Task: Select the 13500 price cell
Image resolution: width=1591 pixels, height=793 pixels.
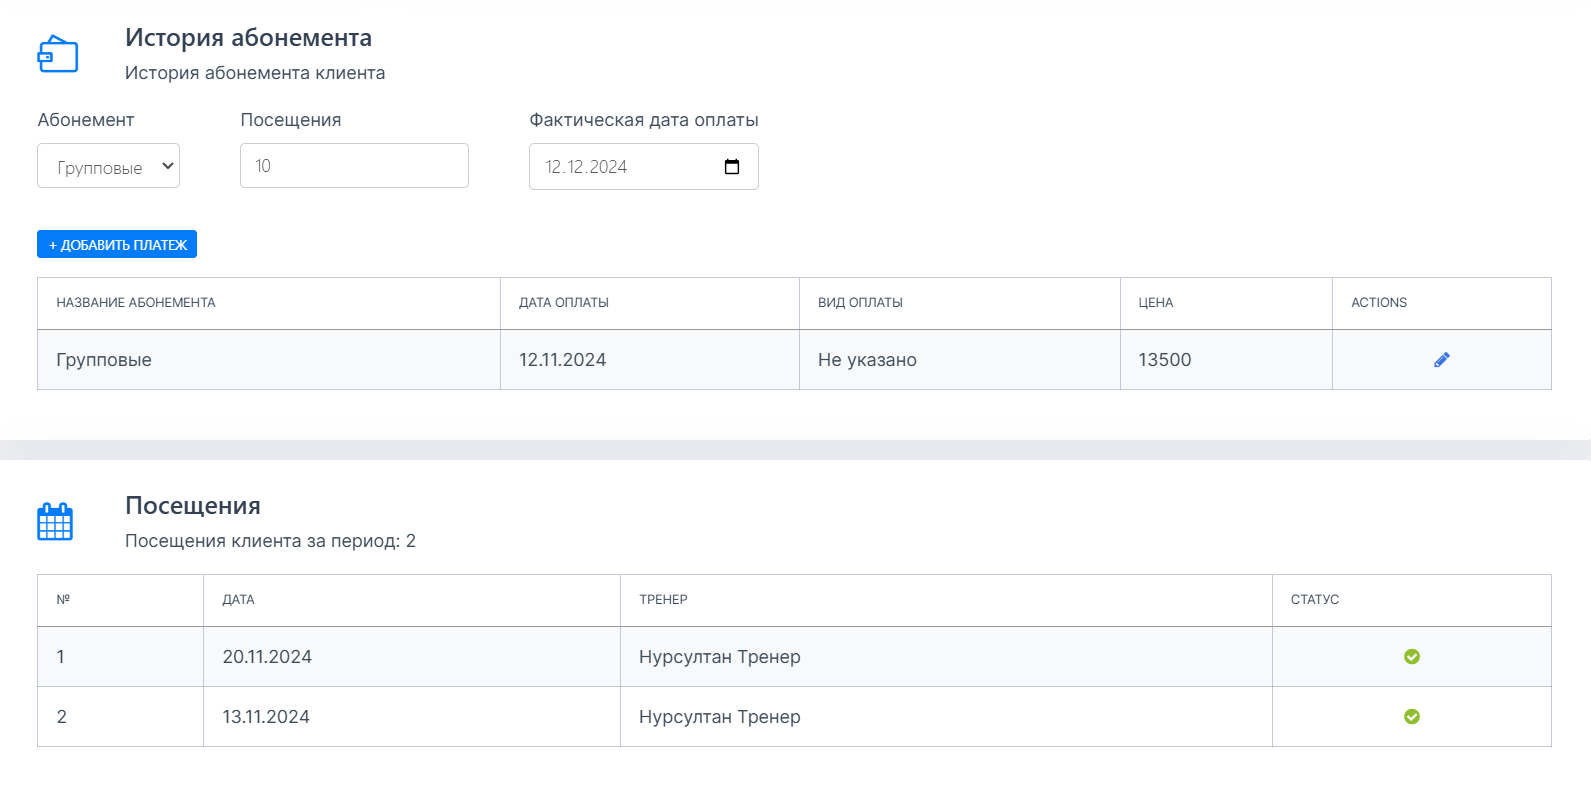Action: [1165, 360]
